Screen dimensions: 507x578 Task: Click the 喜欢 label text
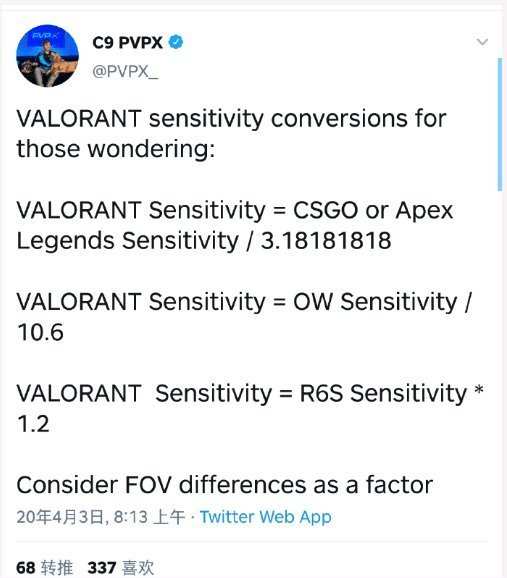pyautogui.click(x=138, y=567)
